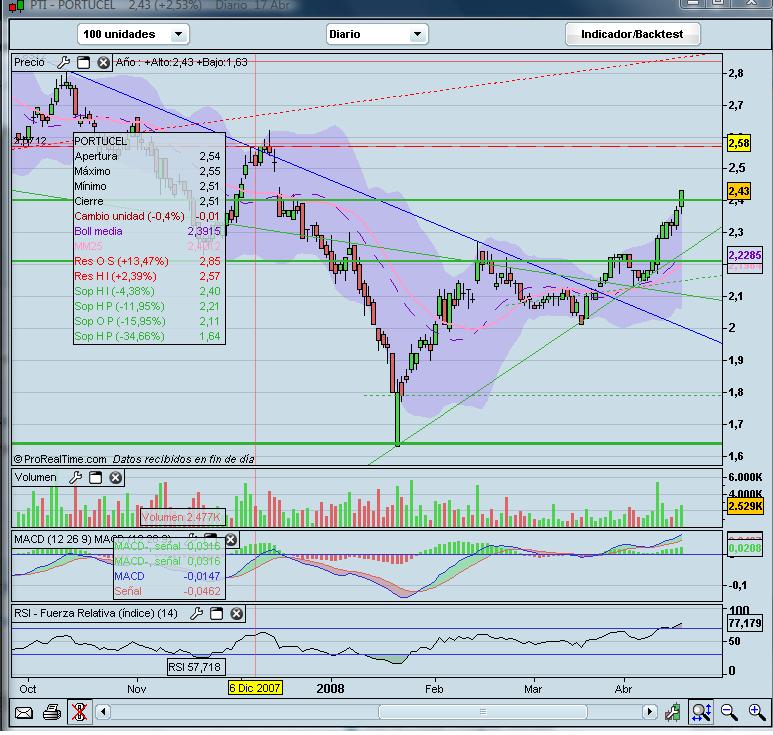Screen dimensions: 773x735
Task: Click the 0,0208 MACD value label
Action: pos(745,548)
